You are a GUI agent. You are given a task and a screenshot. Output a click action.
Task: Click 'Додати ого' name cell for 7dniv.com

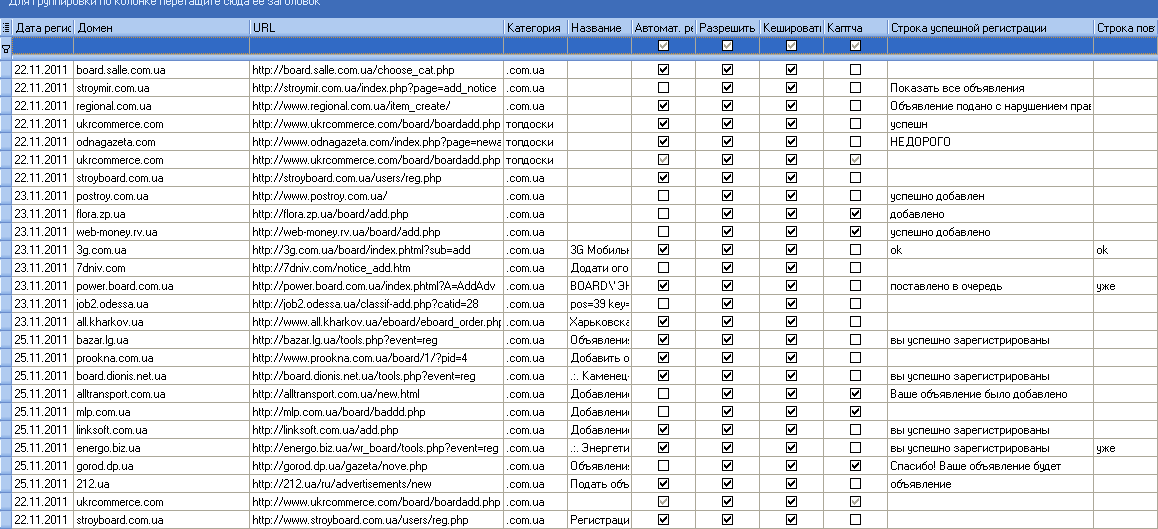(x=599, y=267)
